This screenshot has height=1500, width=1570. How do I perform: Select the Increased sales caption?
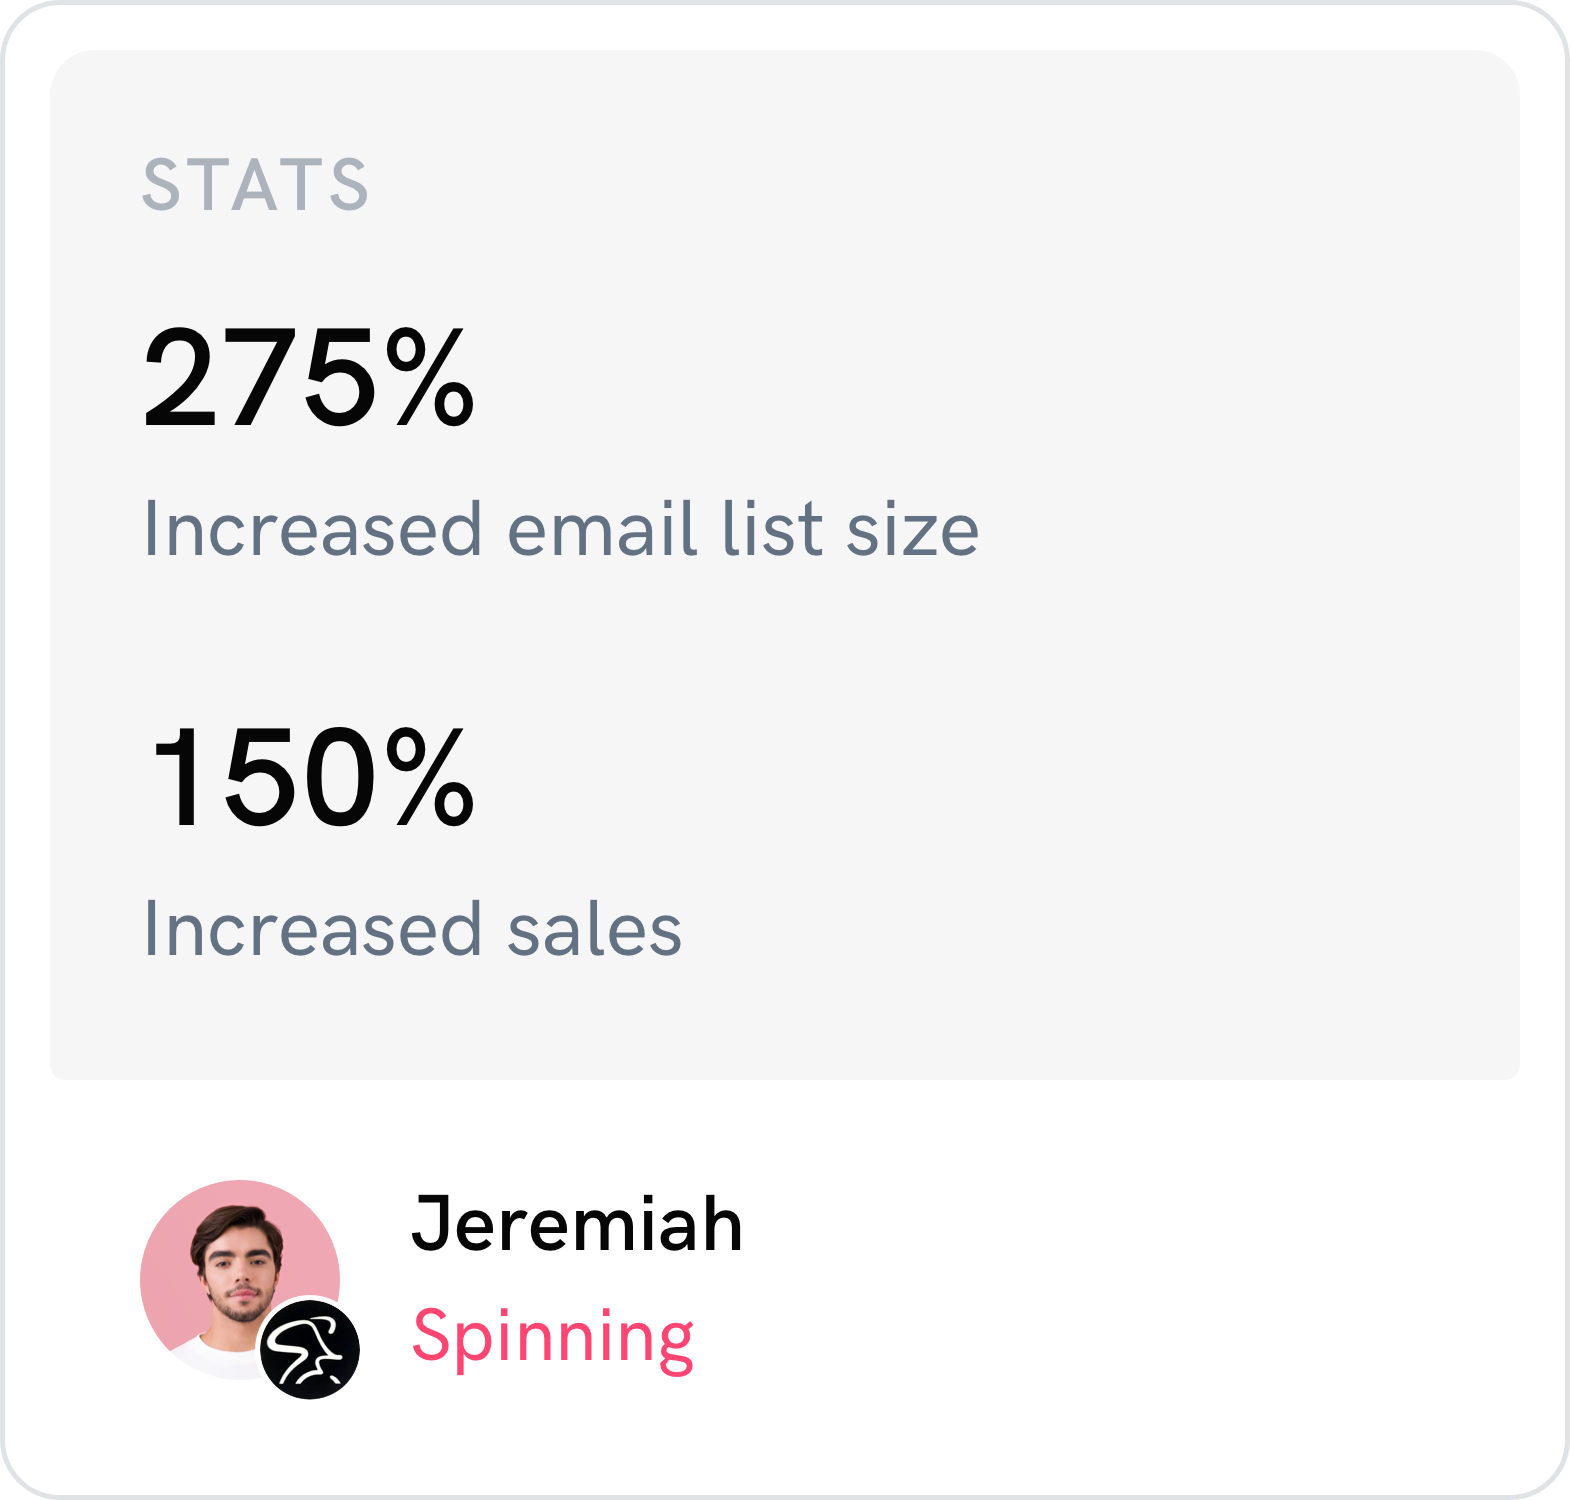click(413, 928)
